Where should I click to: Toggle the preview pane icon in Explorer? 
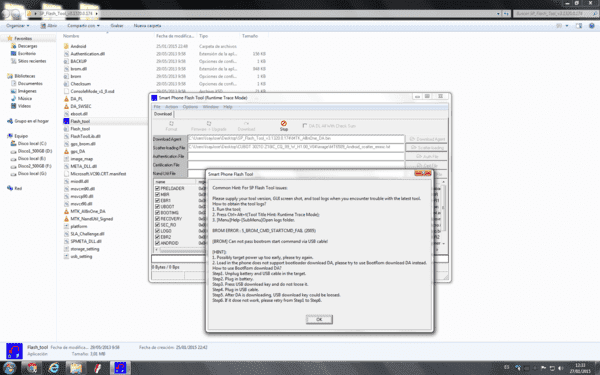579,26
